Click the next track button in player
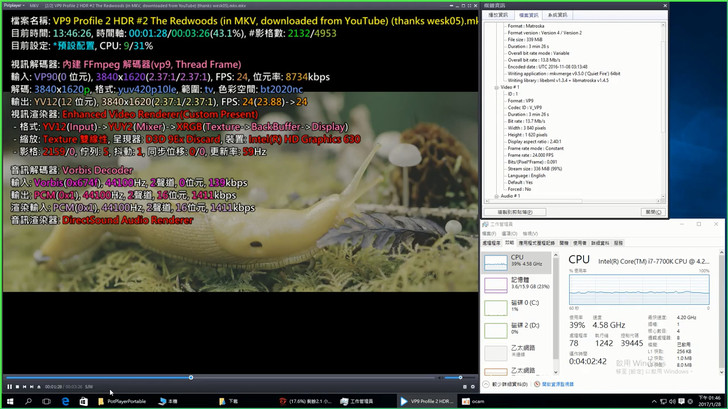 (x=31, y=387)
